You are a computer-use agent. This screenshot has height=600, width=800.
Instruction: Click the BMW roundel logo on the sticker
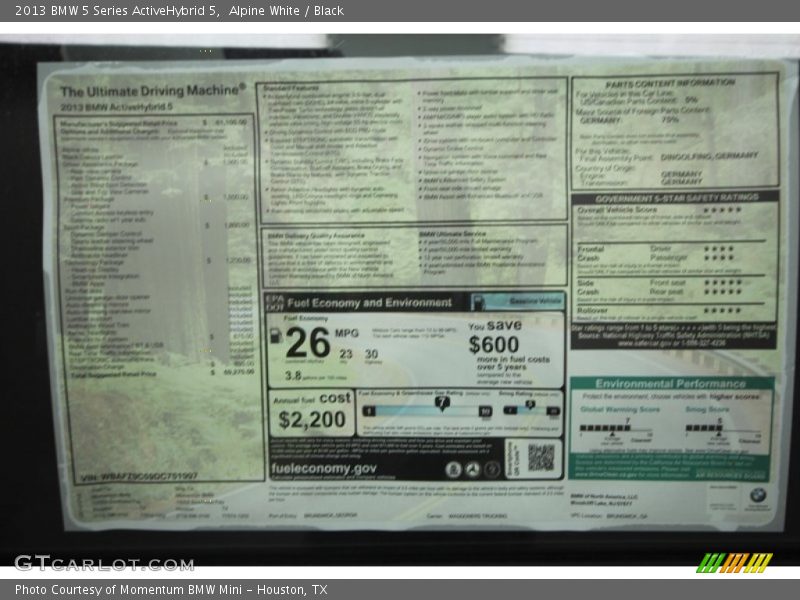pyautogui.click(x=758, y=495)
